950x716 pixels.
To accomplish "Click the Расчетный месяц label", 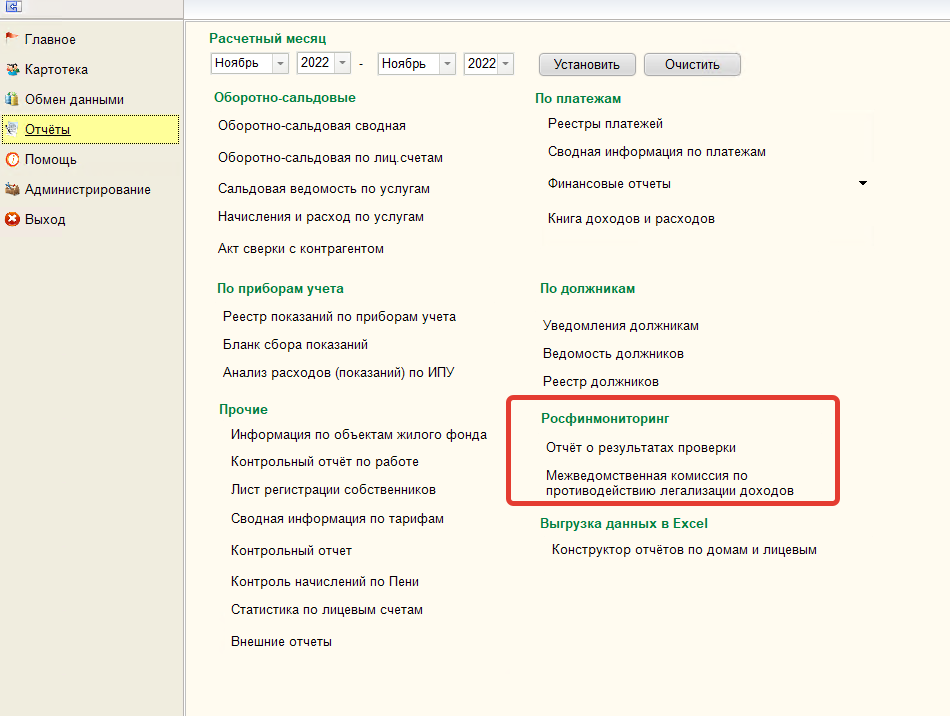I will pyautogui.click(x=268, y=39).
